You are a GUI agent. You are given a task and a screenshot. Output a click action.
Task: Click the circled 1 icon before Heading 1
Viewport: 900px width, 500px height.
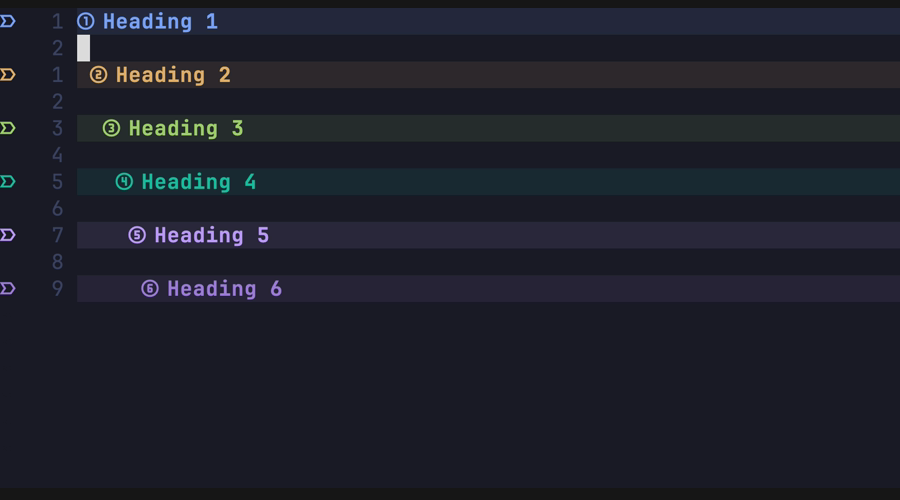86,21
